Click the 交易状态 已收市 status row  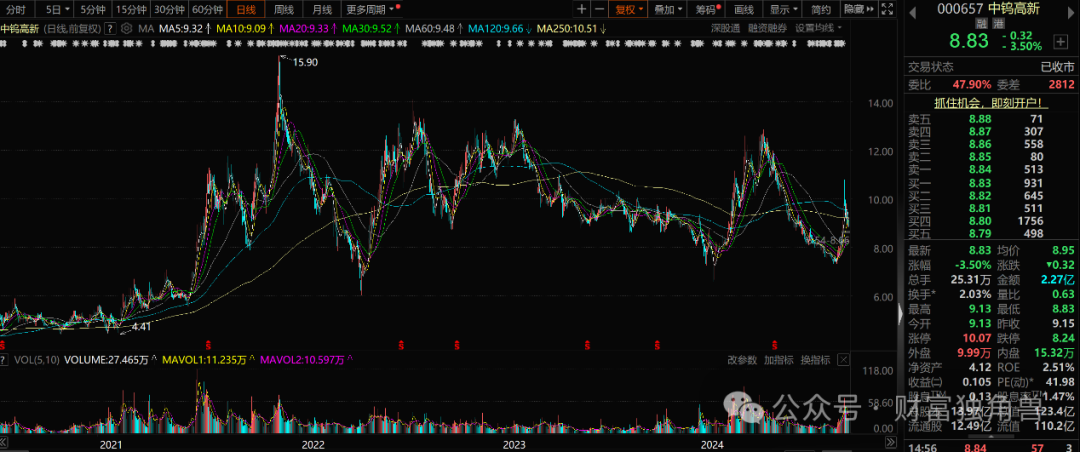pos(990,67)
